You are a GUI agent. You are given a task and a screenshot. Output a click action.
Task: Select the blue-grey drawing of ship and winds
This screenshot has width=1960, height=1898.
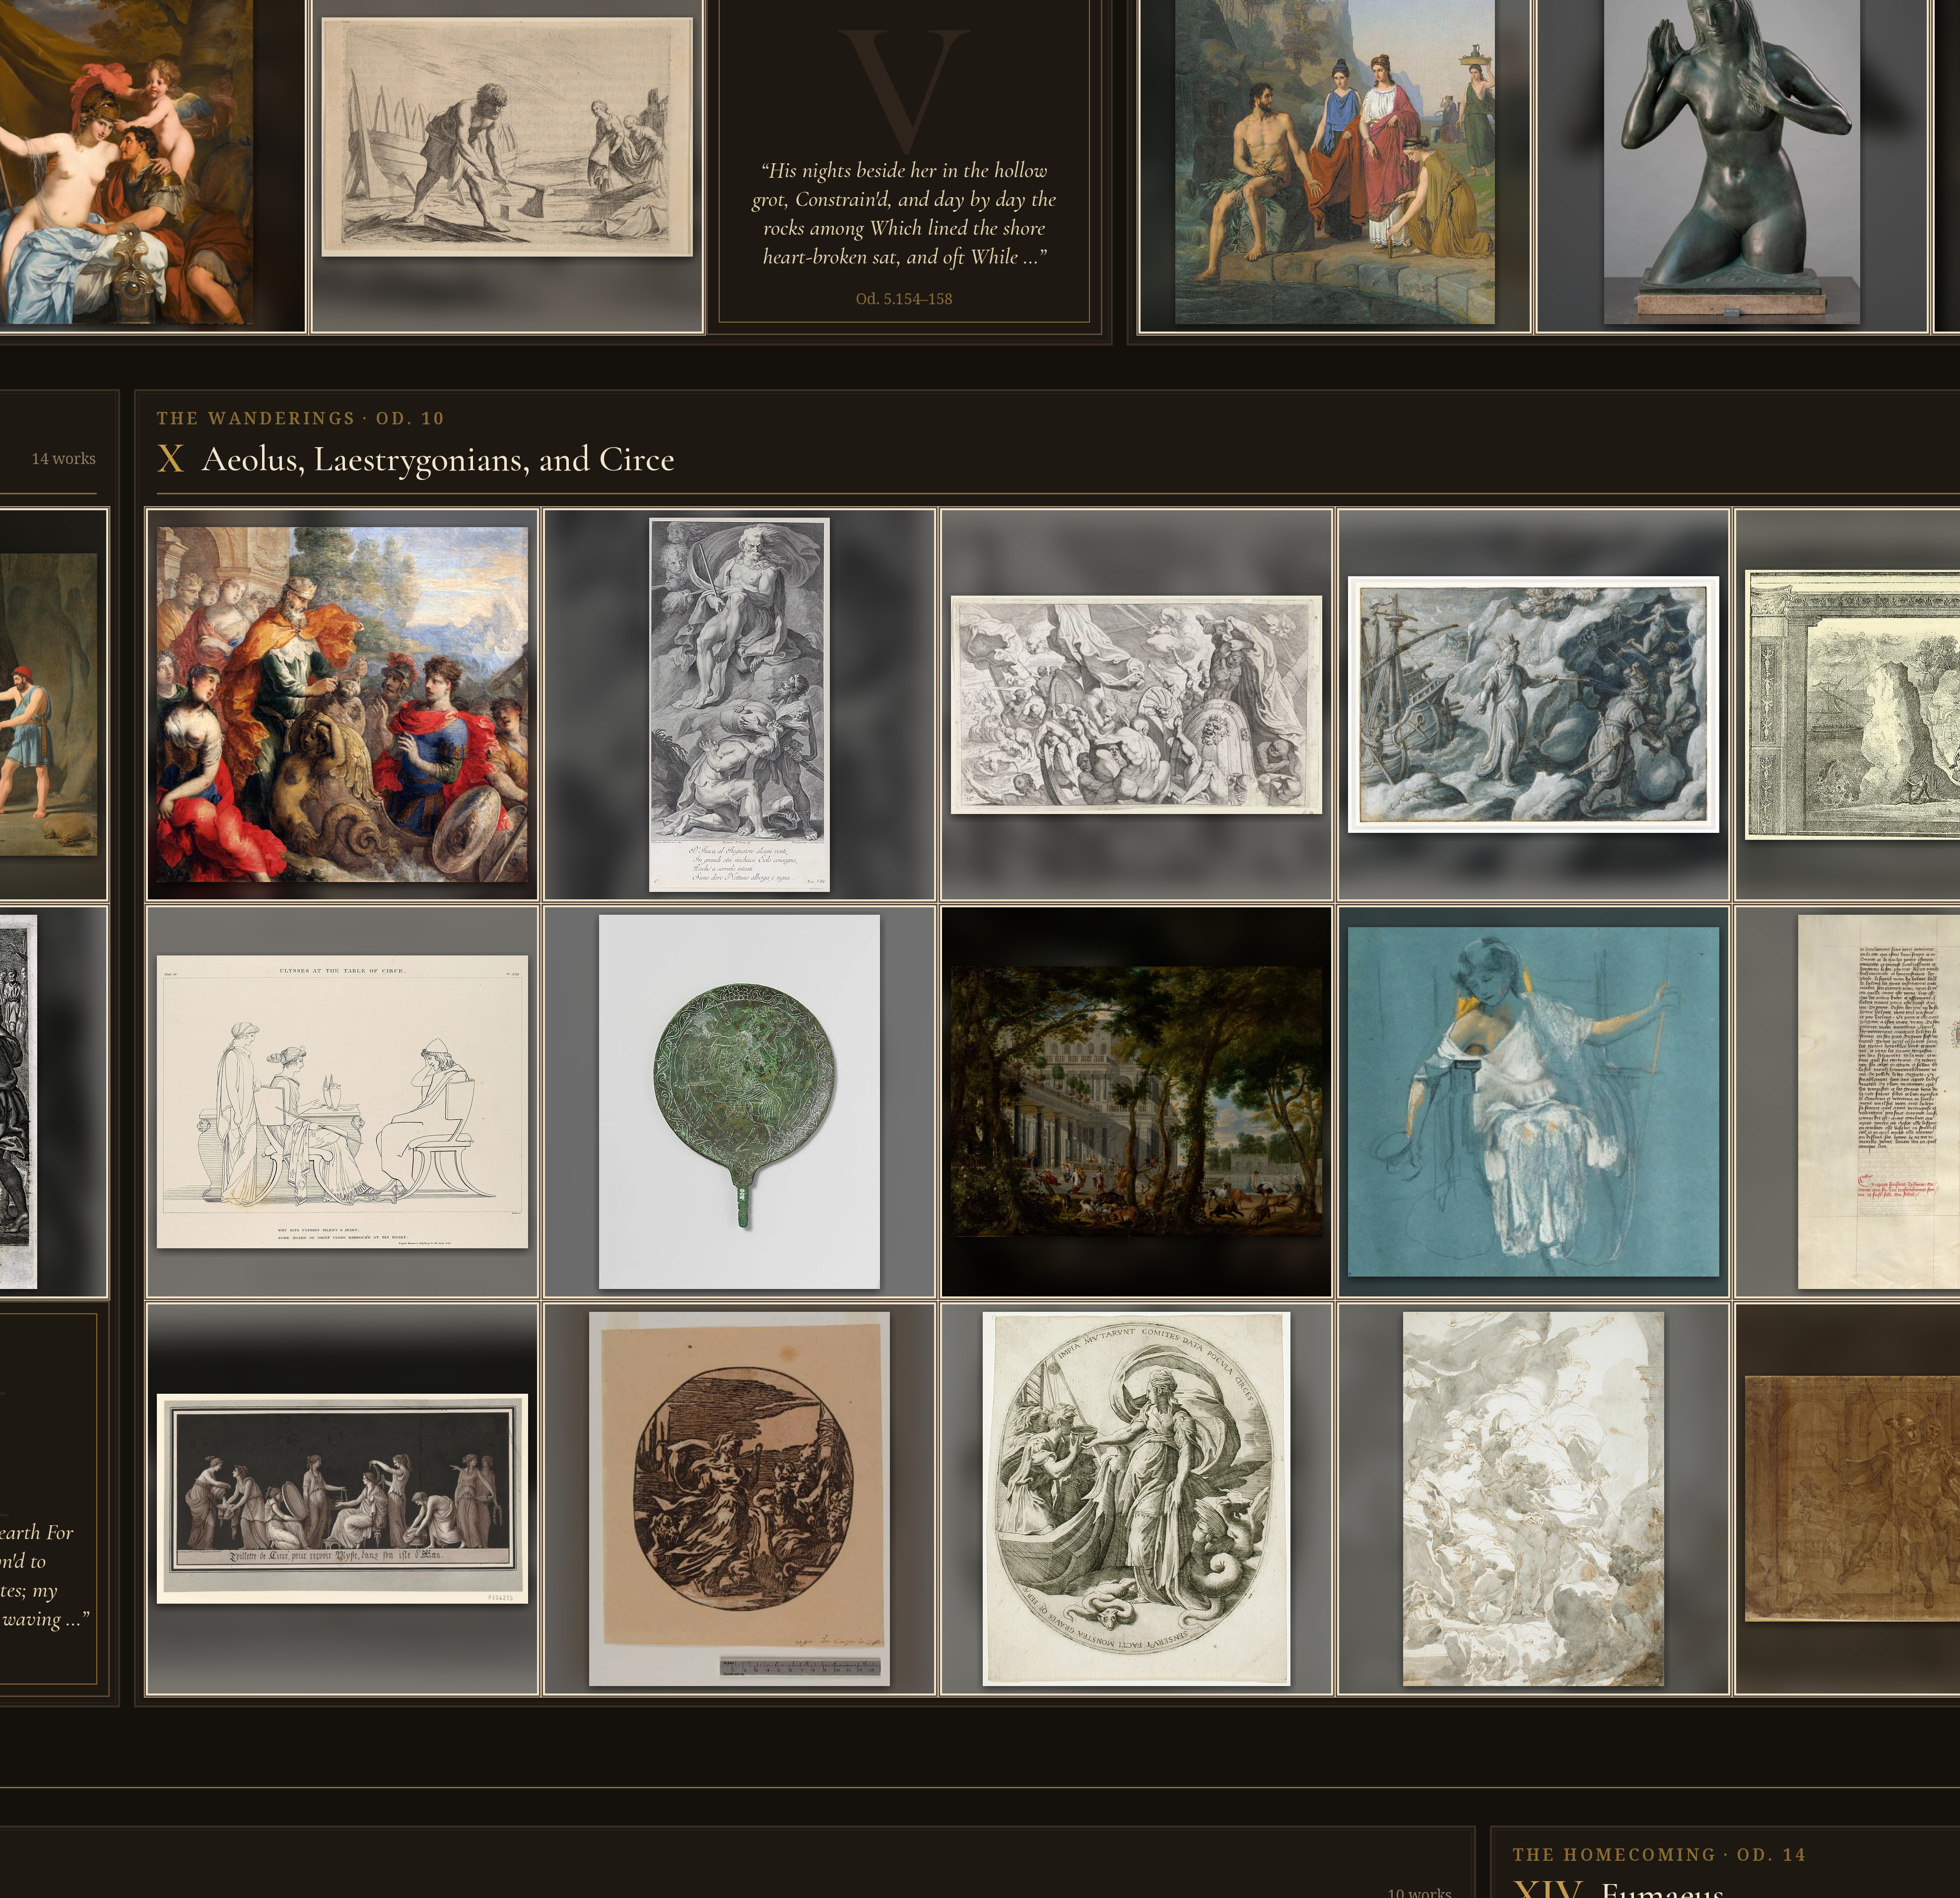[1533, 704]
